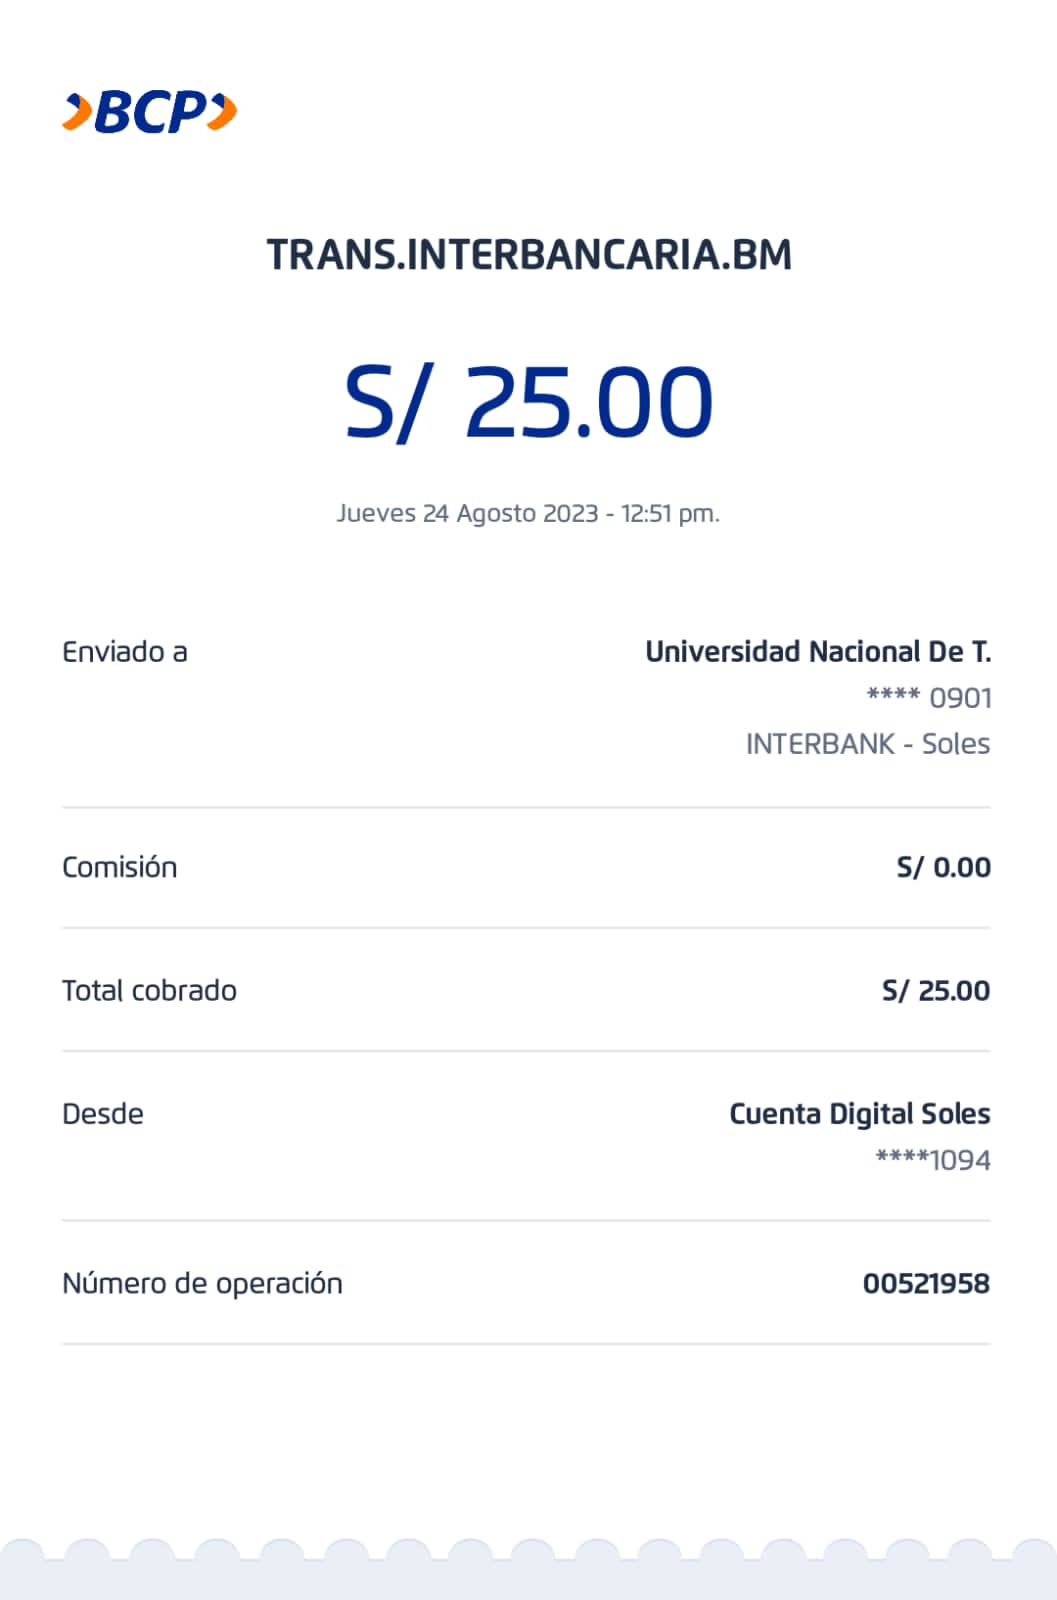
Task: Click Universidad Nacional De T. recipient name
Action: pos(817,652)
